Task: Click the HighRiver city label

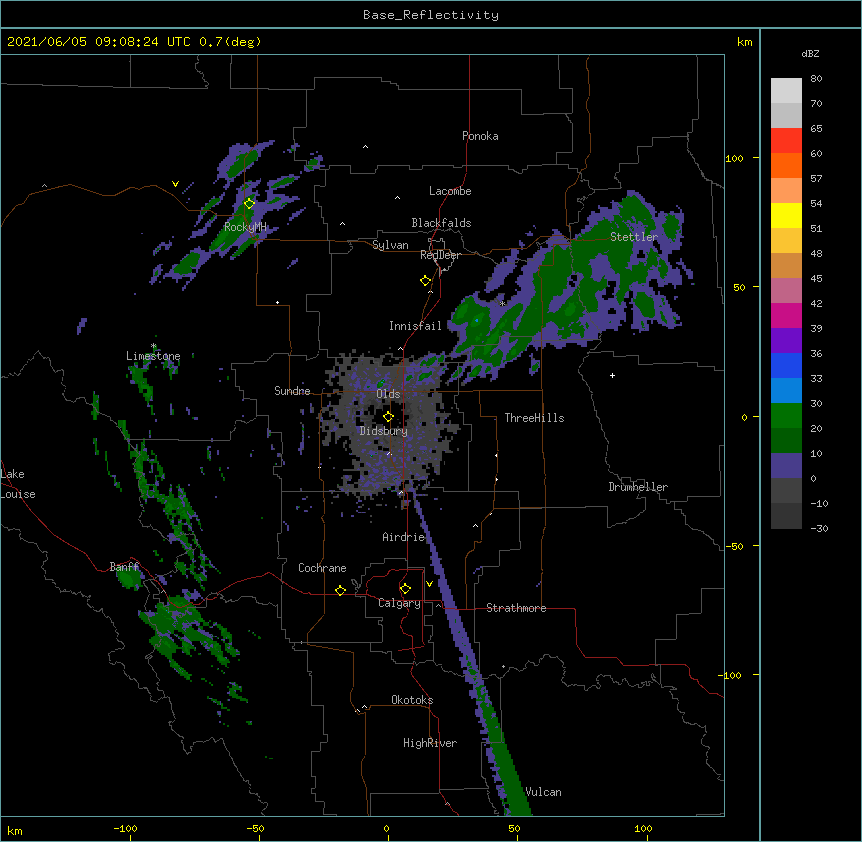Action: [430, 743]
